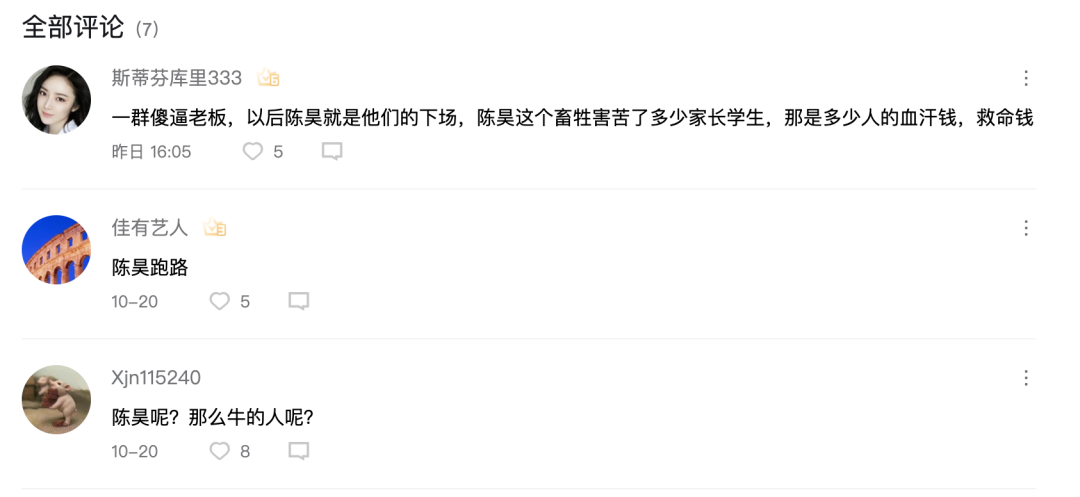The width and height of the screenshot is (1080, 497).
Task: Reply to 佳有艺人's comment
Action: (298, 301)
